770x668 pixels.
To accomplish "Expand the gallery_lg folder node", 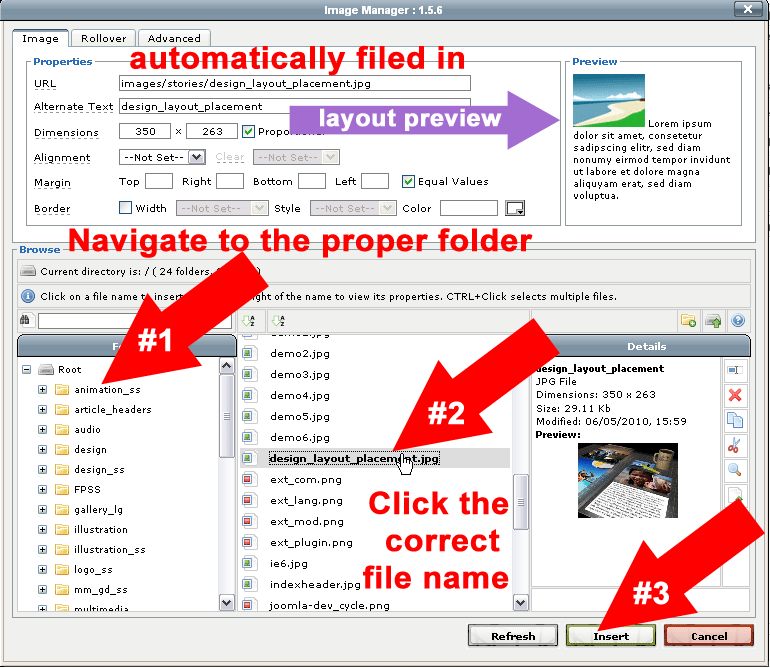I will click(42, 509).
